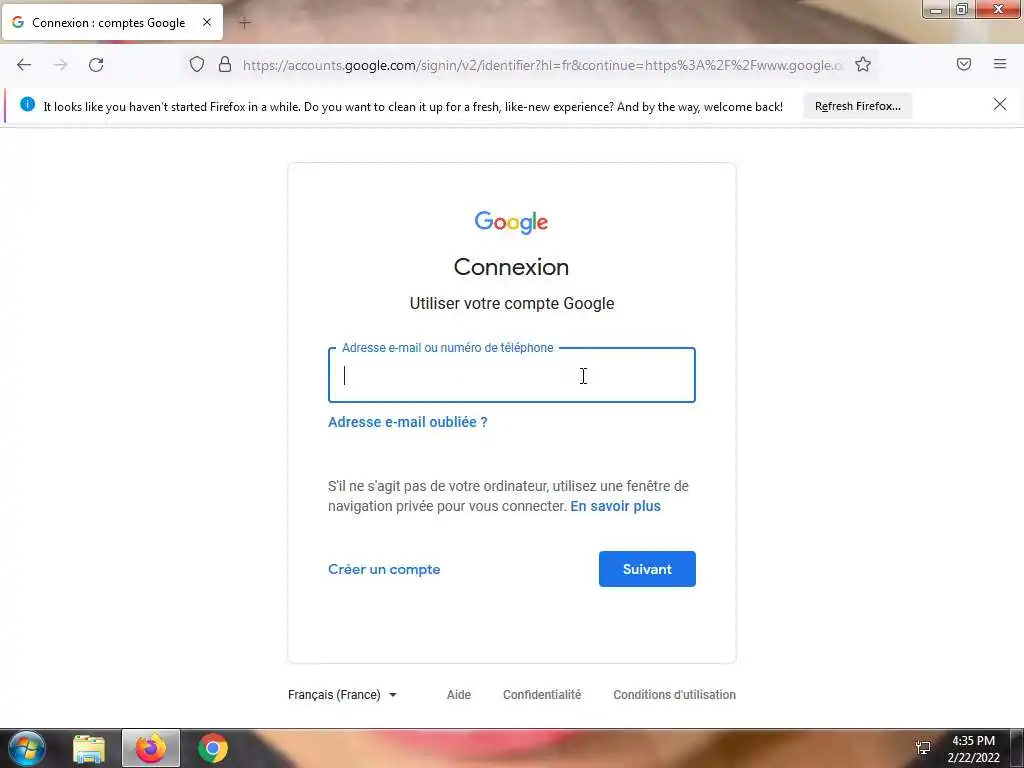Click the Refresh Firefox... button
Screen dimensions: 1024x768
tap(857, 106)
